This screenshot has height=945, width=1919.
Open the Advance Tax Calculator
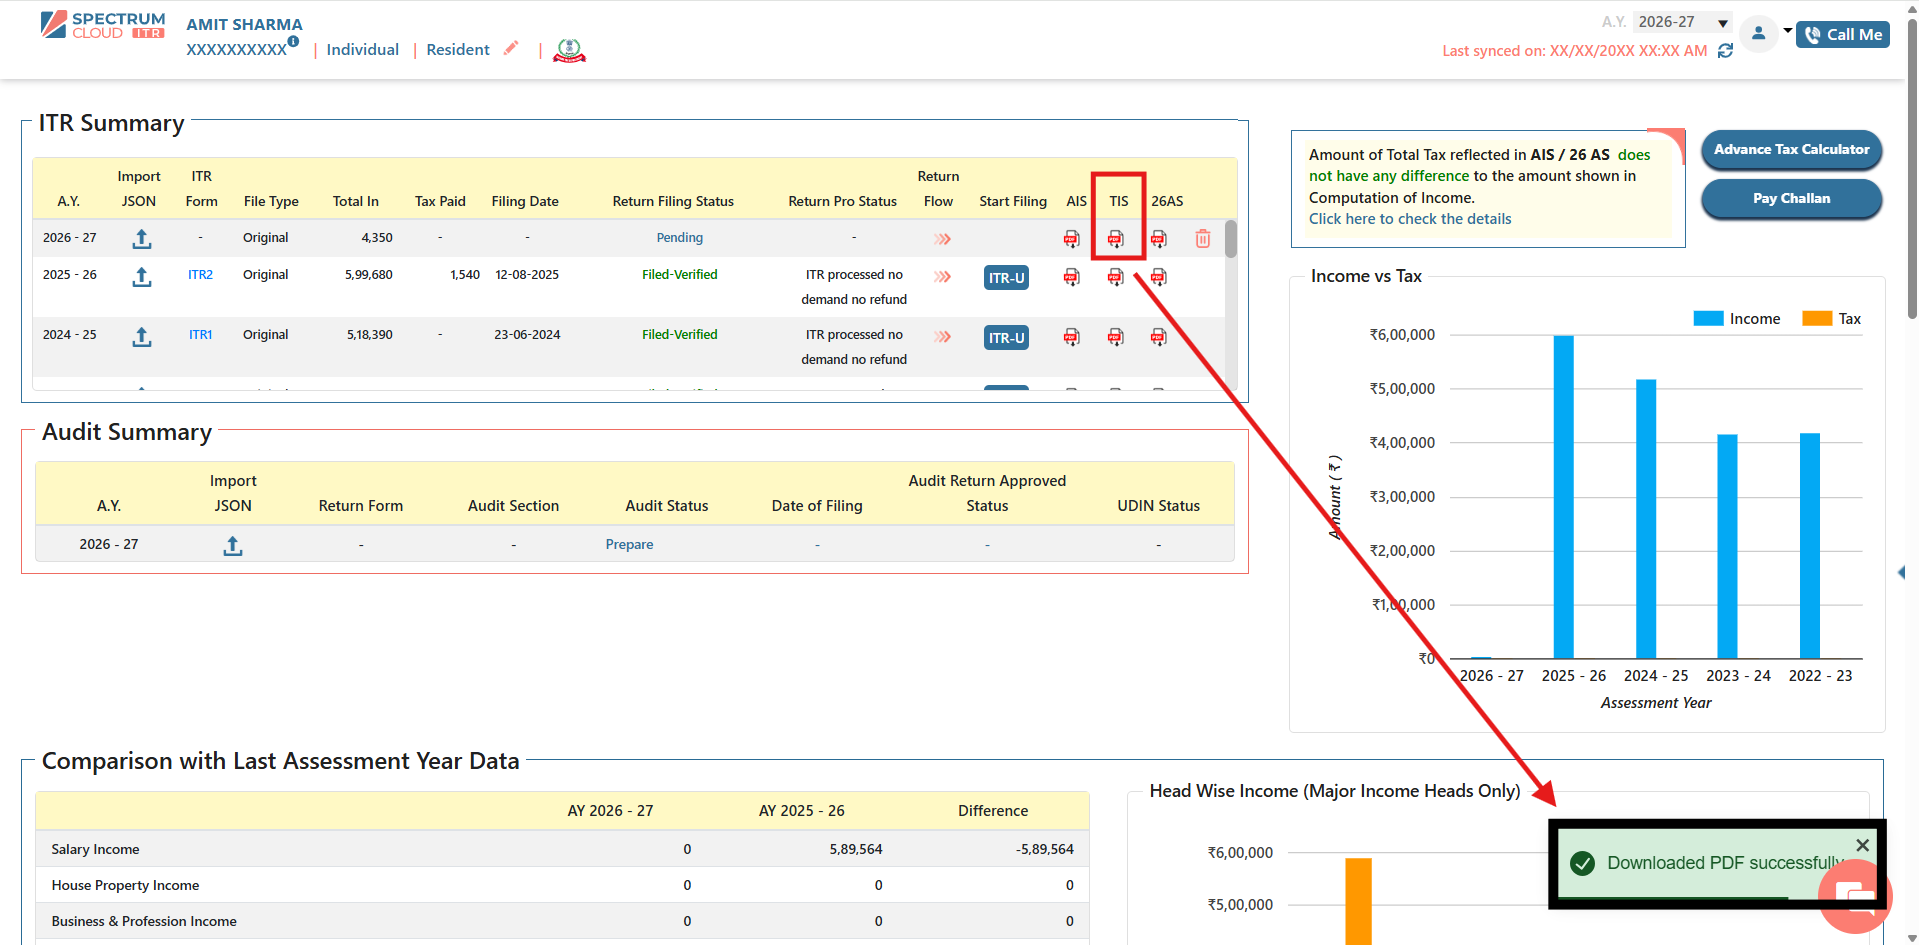coord(1791,150)
